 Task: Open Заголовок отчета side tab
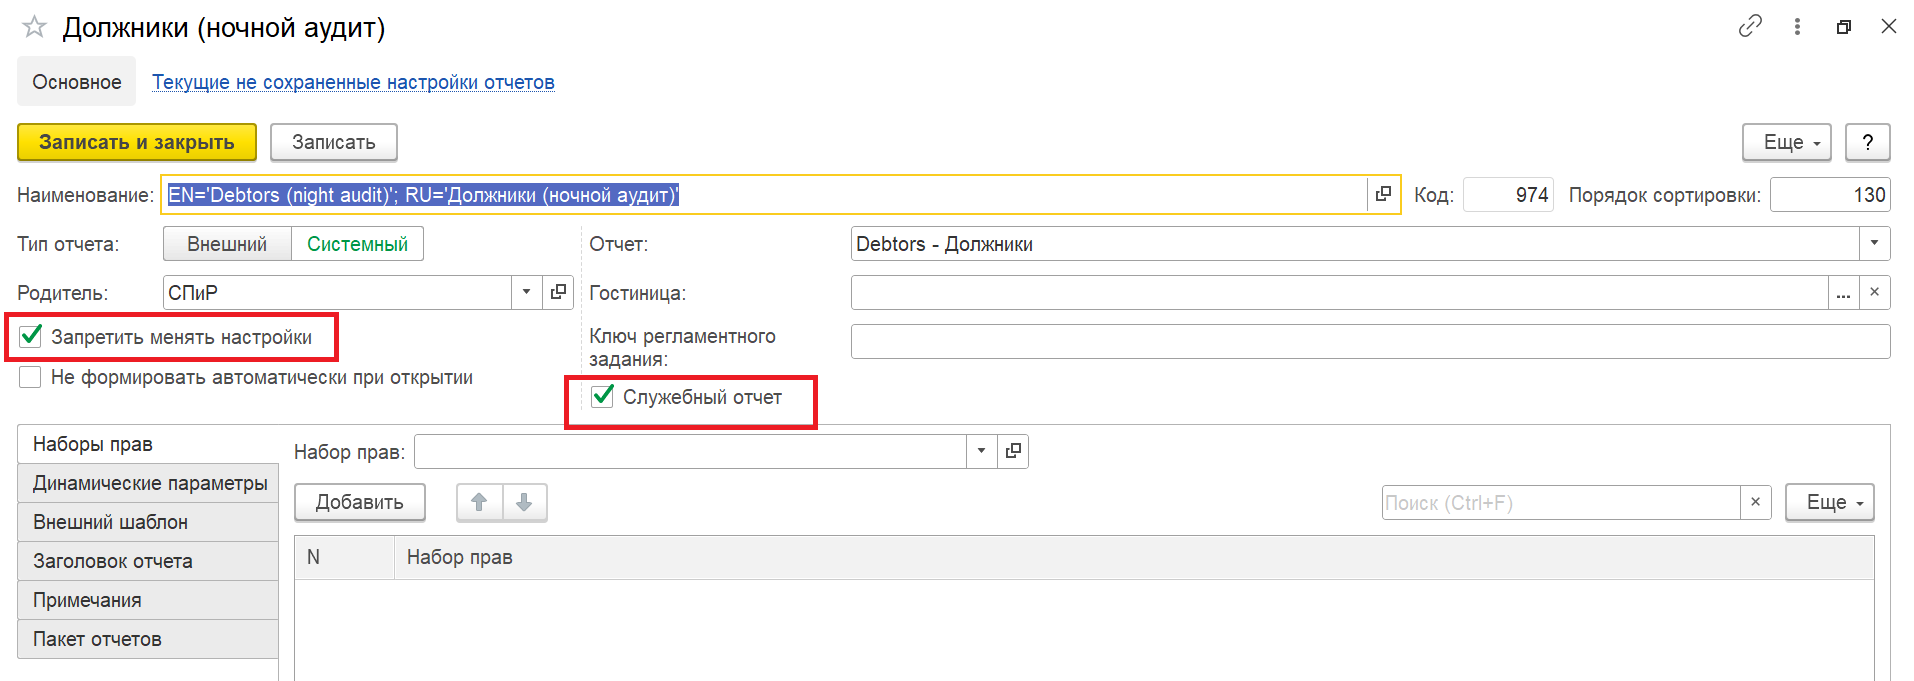coord(148,561)
